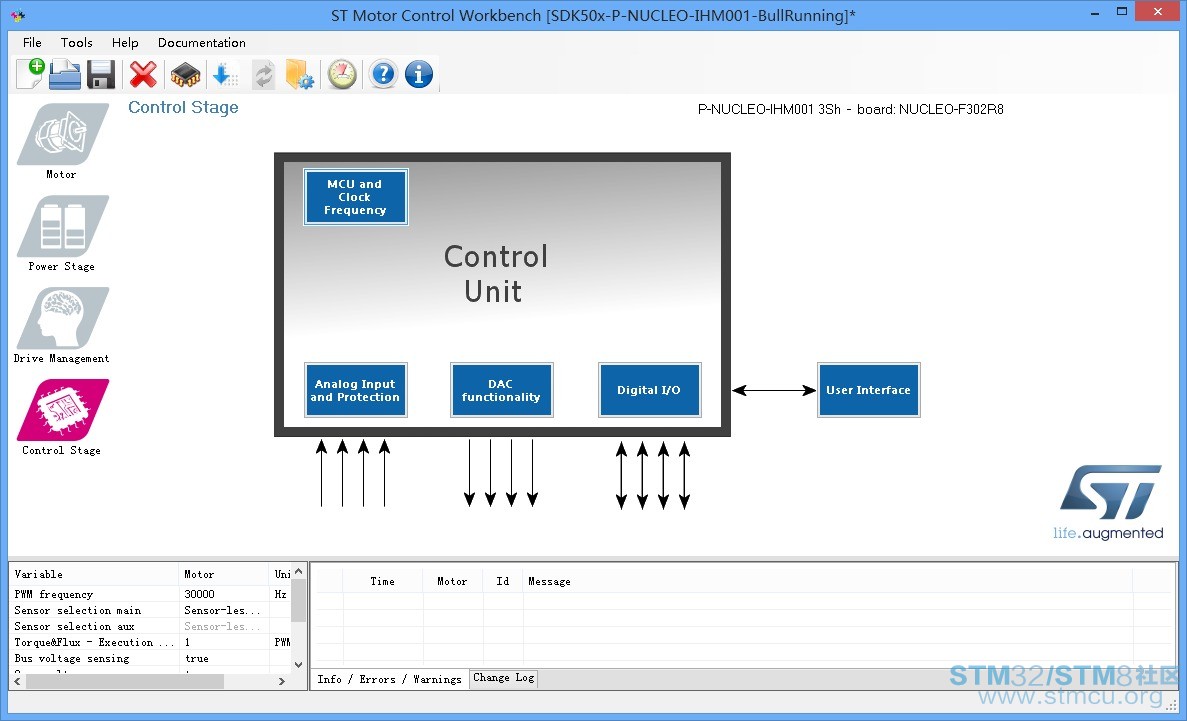Screen dimensions: 1187x721
Task: Open the Digital I/O block
Action: click(x=650, y=390)
